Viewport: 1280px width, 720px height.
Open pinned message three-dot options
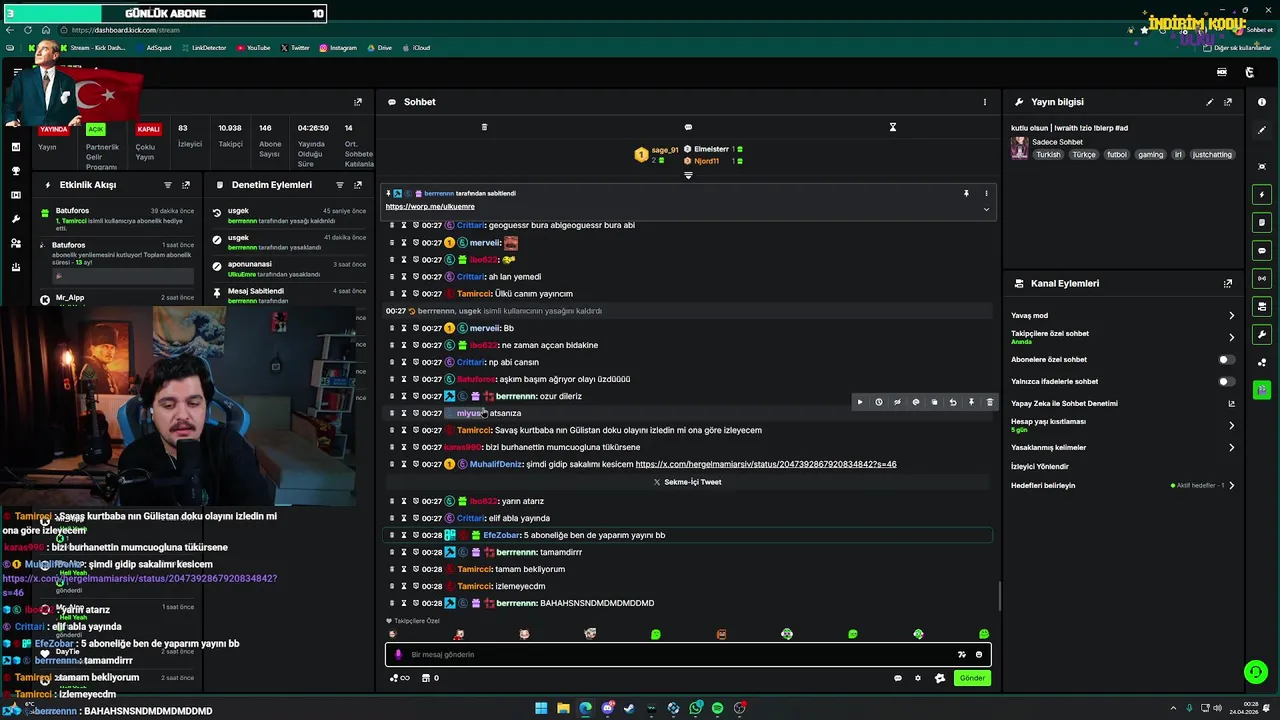(986, 193)
